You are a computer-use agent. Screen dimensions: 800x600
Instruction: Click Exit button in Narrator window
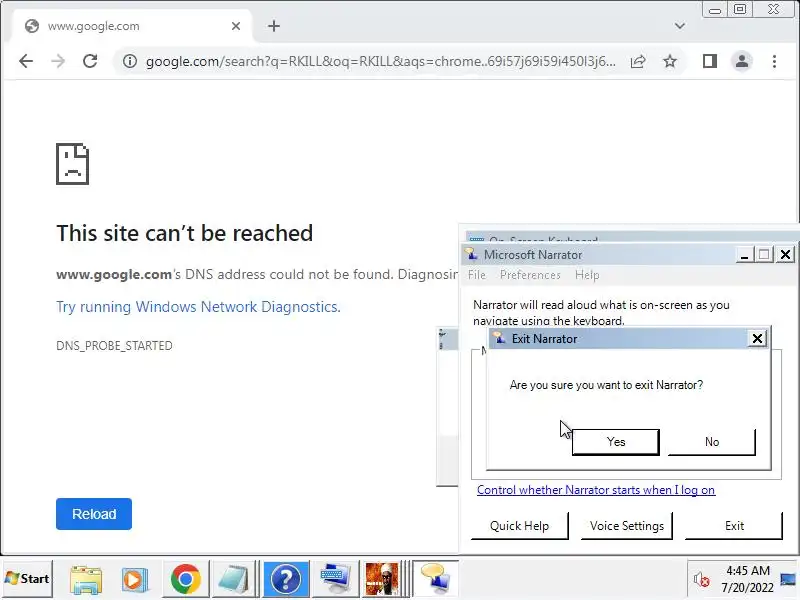tap(734, 526)
